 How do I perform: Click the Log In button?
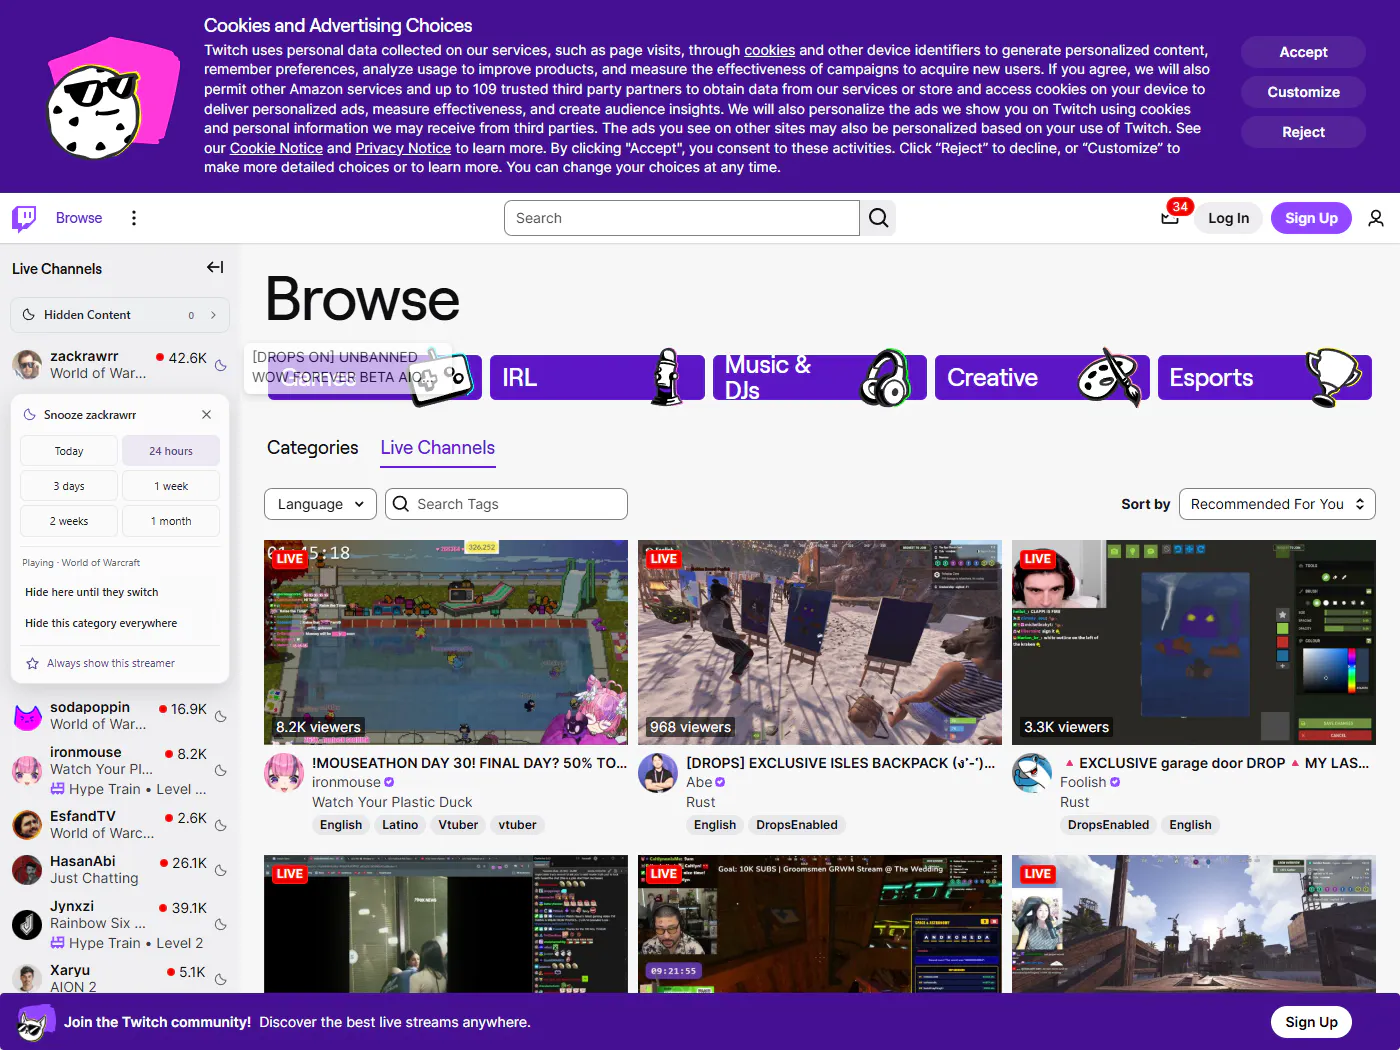tap(1228, 218)
